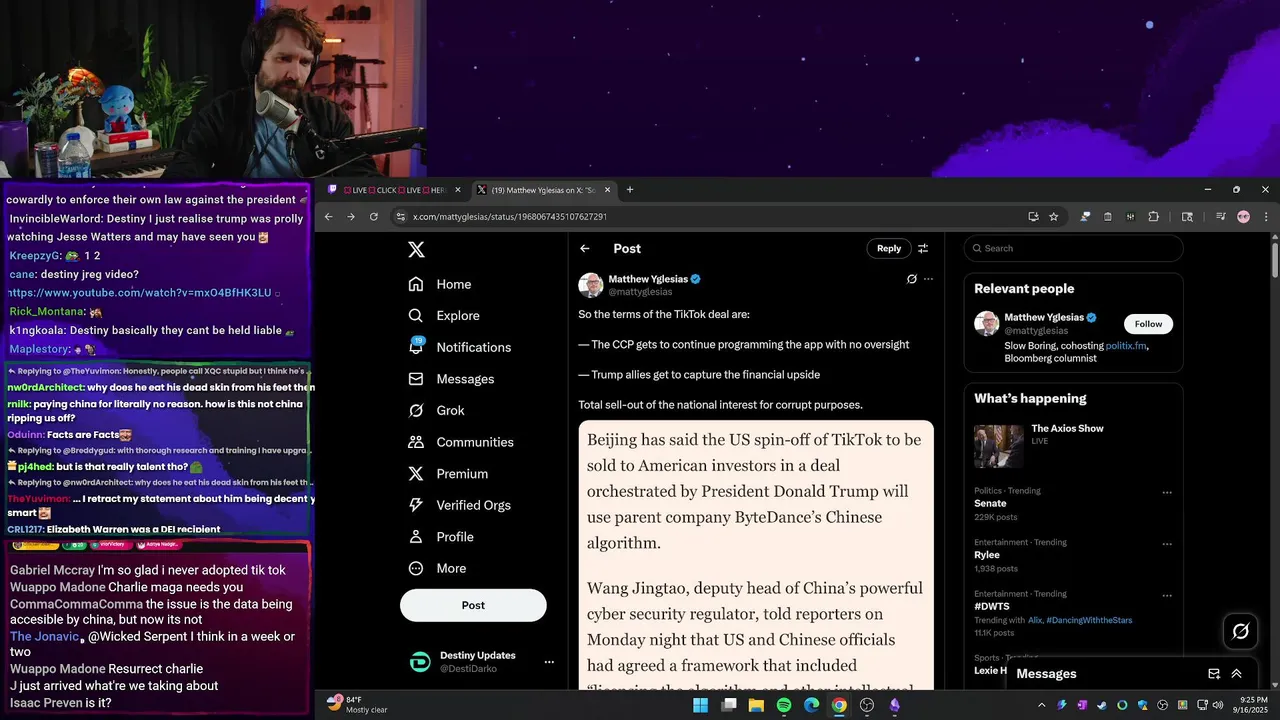This screenshot has height=720, width=1280.
Task: Click browser back arrow
Action: tap(329, 217)
